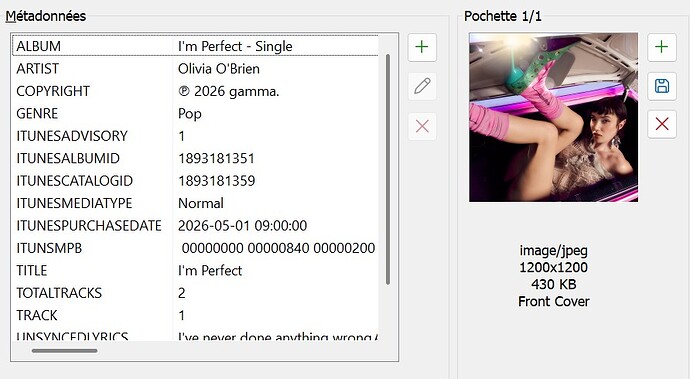
Task: Select the GENRE row
Action: 195,114
